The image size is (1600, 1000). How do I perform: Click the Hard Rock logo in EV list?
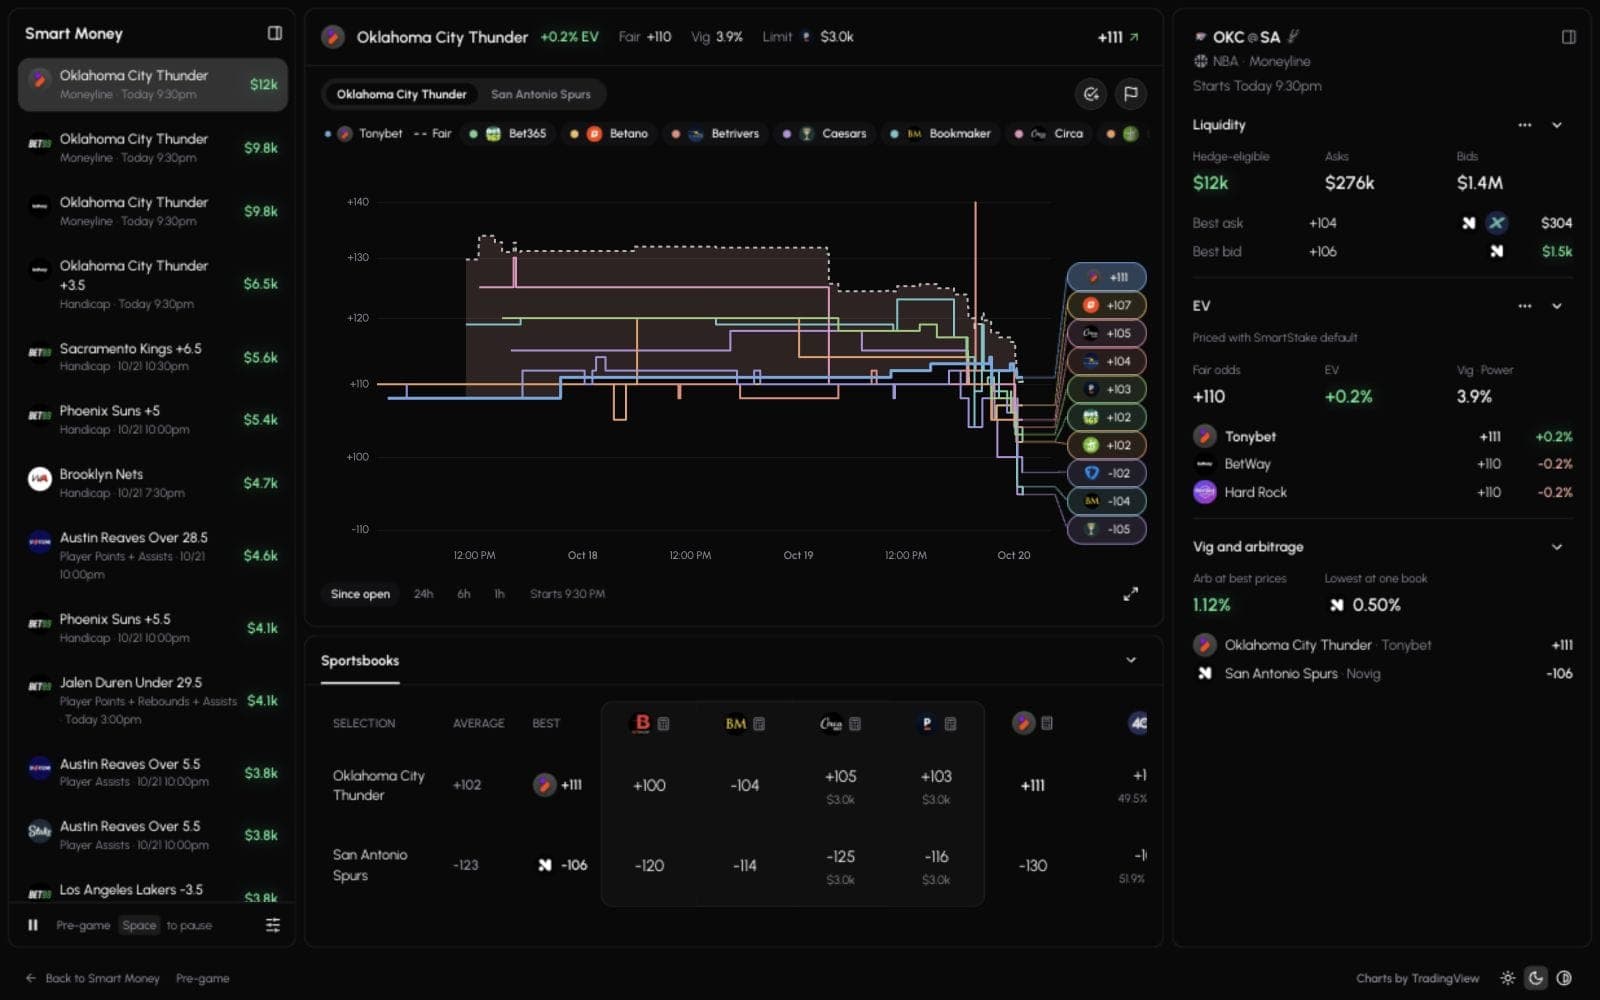pyautogui.click(x=1205, y=492)
